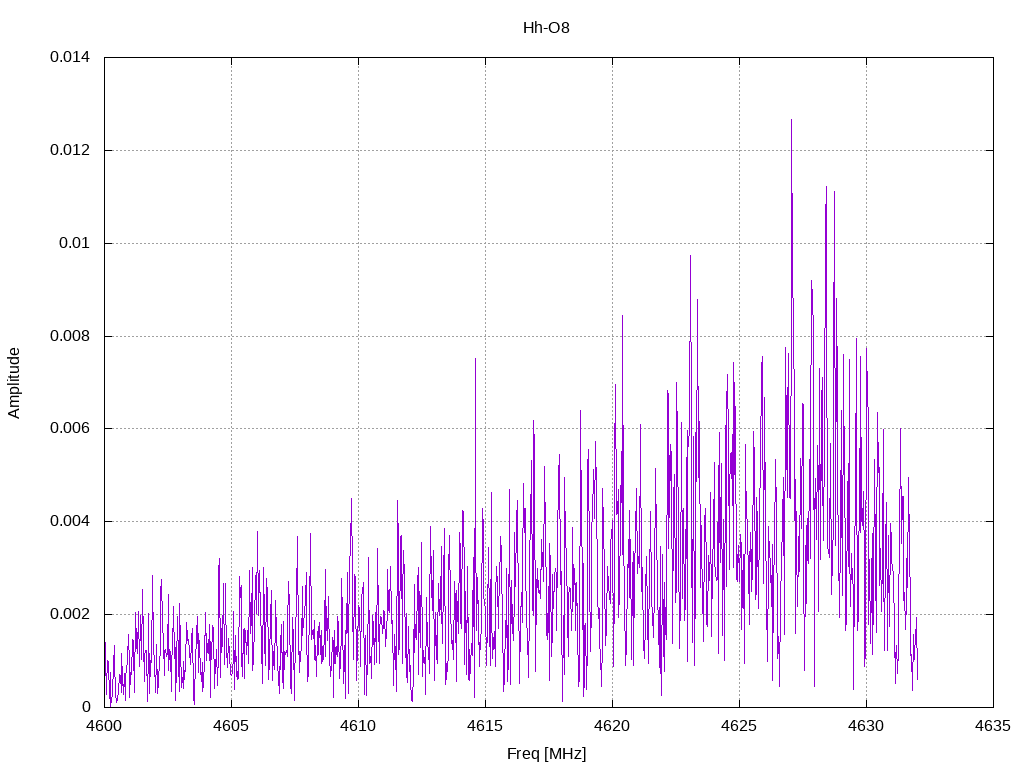The height and width of the screenshot is (768, 1024).
Task: Click the 4620 x-axis tick label
Action: click(x=613, y=726)
